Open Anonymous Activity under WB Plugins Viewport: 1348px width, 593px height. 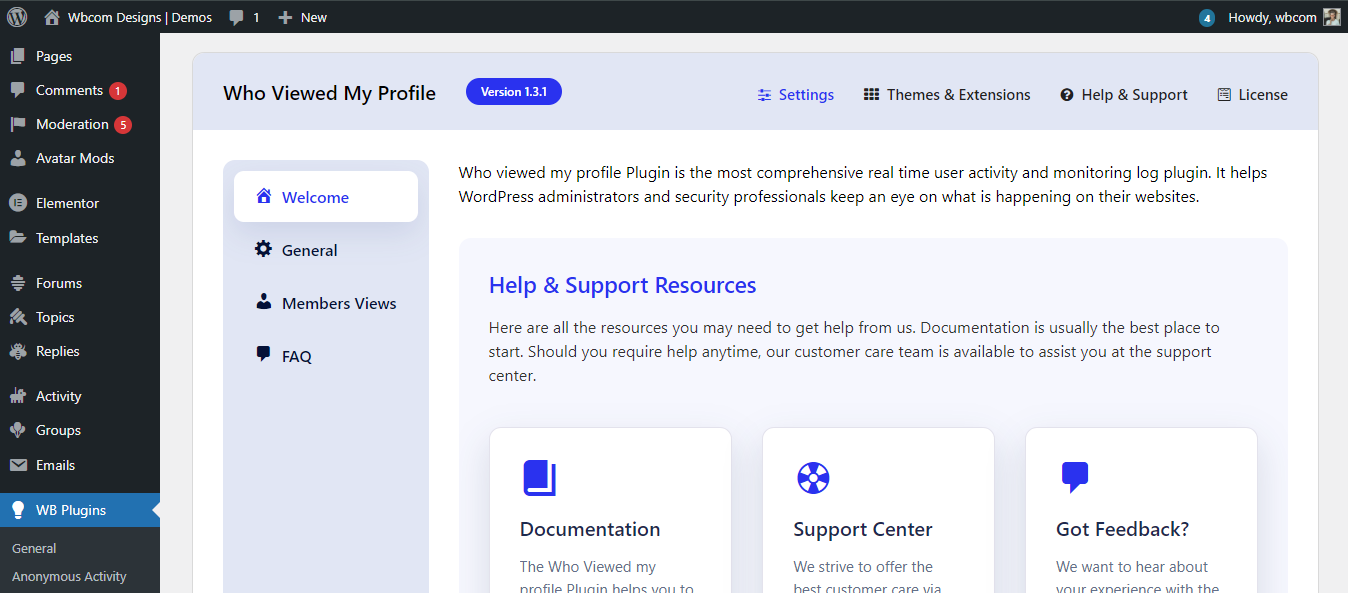coord(69,576)
